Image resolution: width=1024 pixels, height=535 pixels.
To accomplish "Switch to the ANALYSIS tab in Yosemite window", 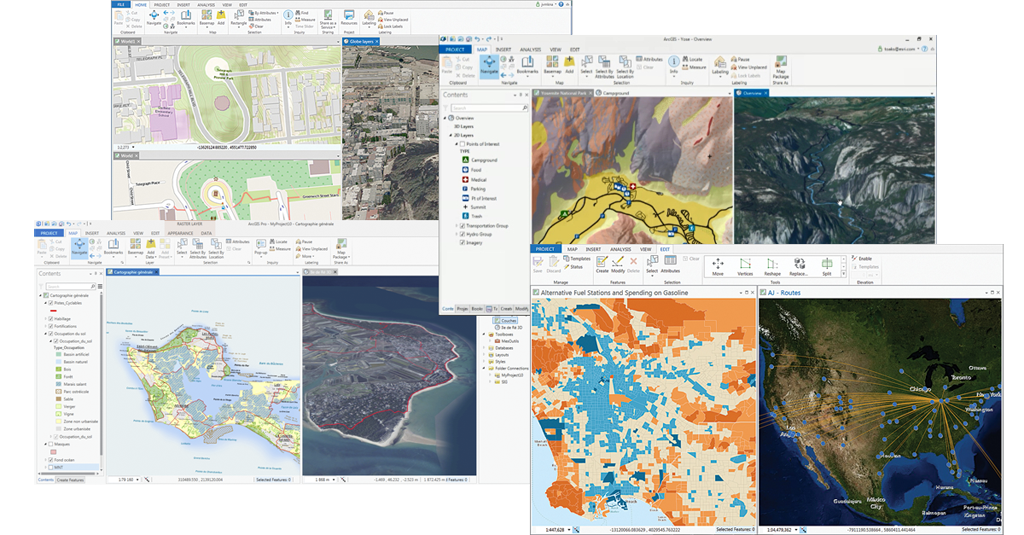I will tap(530, 49).
